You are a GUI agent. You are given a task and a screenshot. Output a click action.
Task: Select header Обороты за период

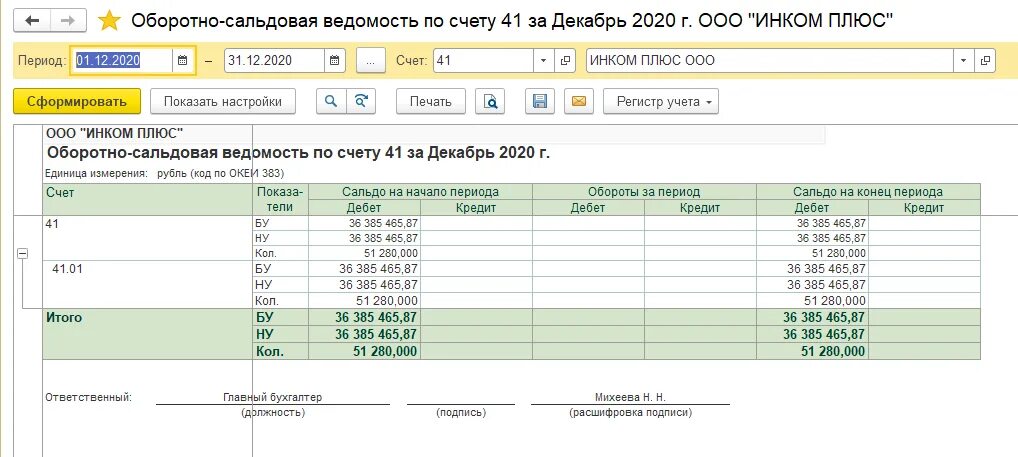click(x=644, y=191)
